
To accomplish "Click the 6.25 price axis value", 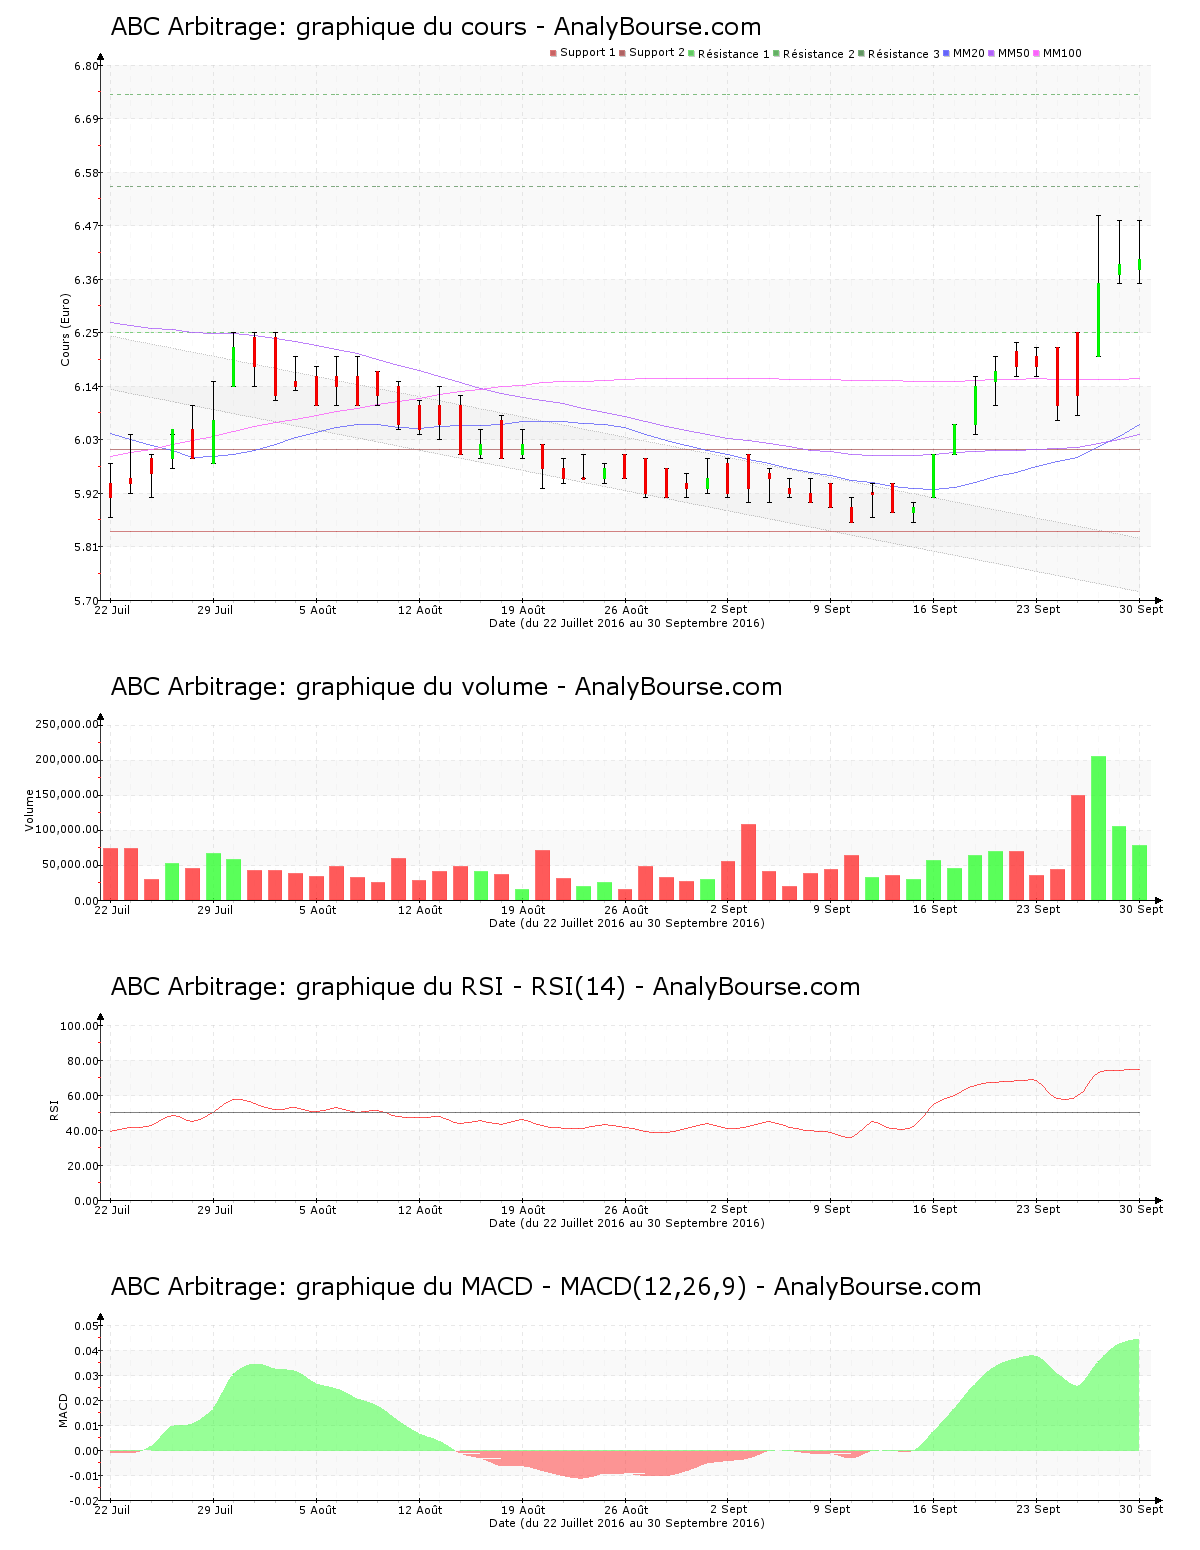I will [x=87, y=333].
